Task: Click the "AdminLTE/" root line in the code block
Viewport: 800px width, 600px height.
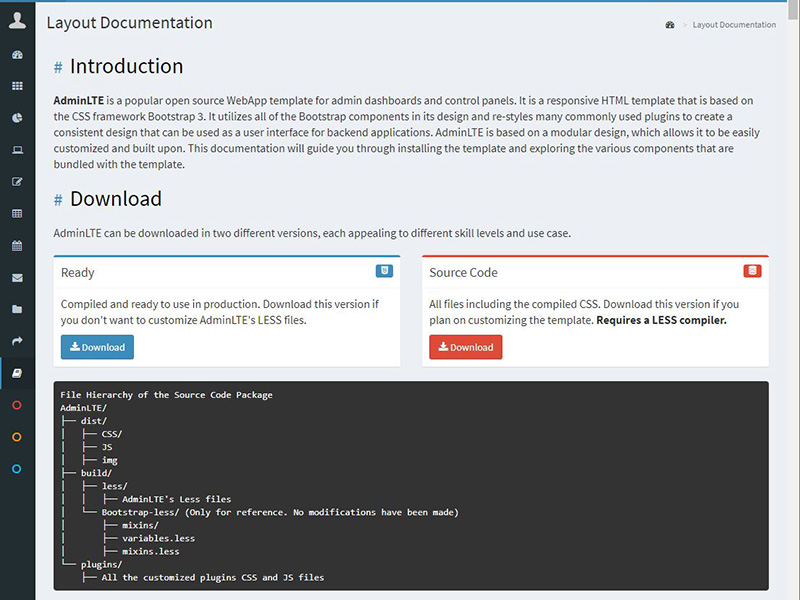Action: [x=84, y=408]
